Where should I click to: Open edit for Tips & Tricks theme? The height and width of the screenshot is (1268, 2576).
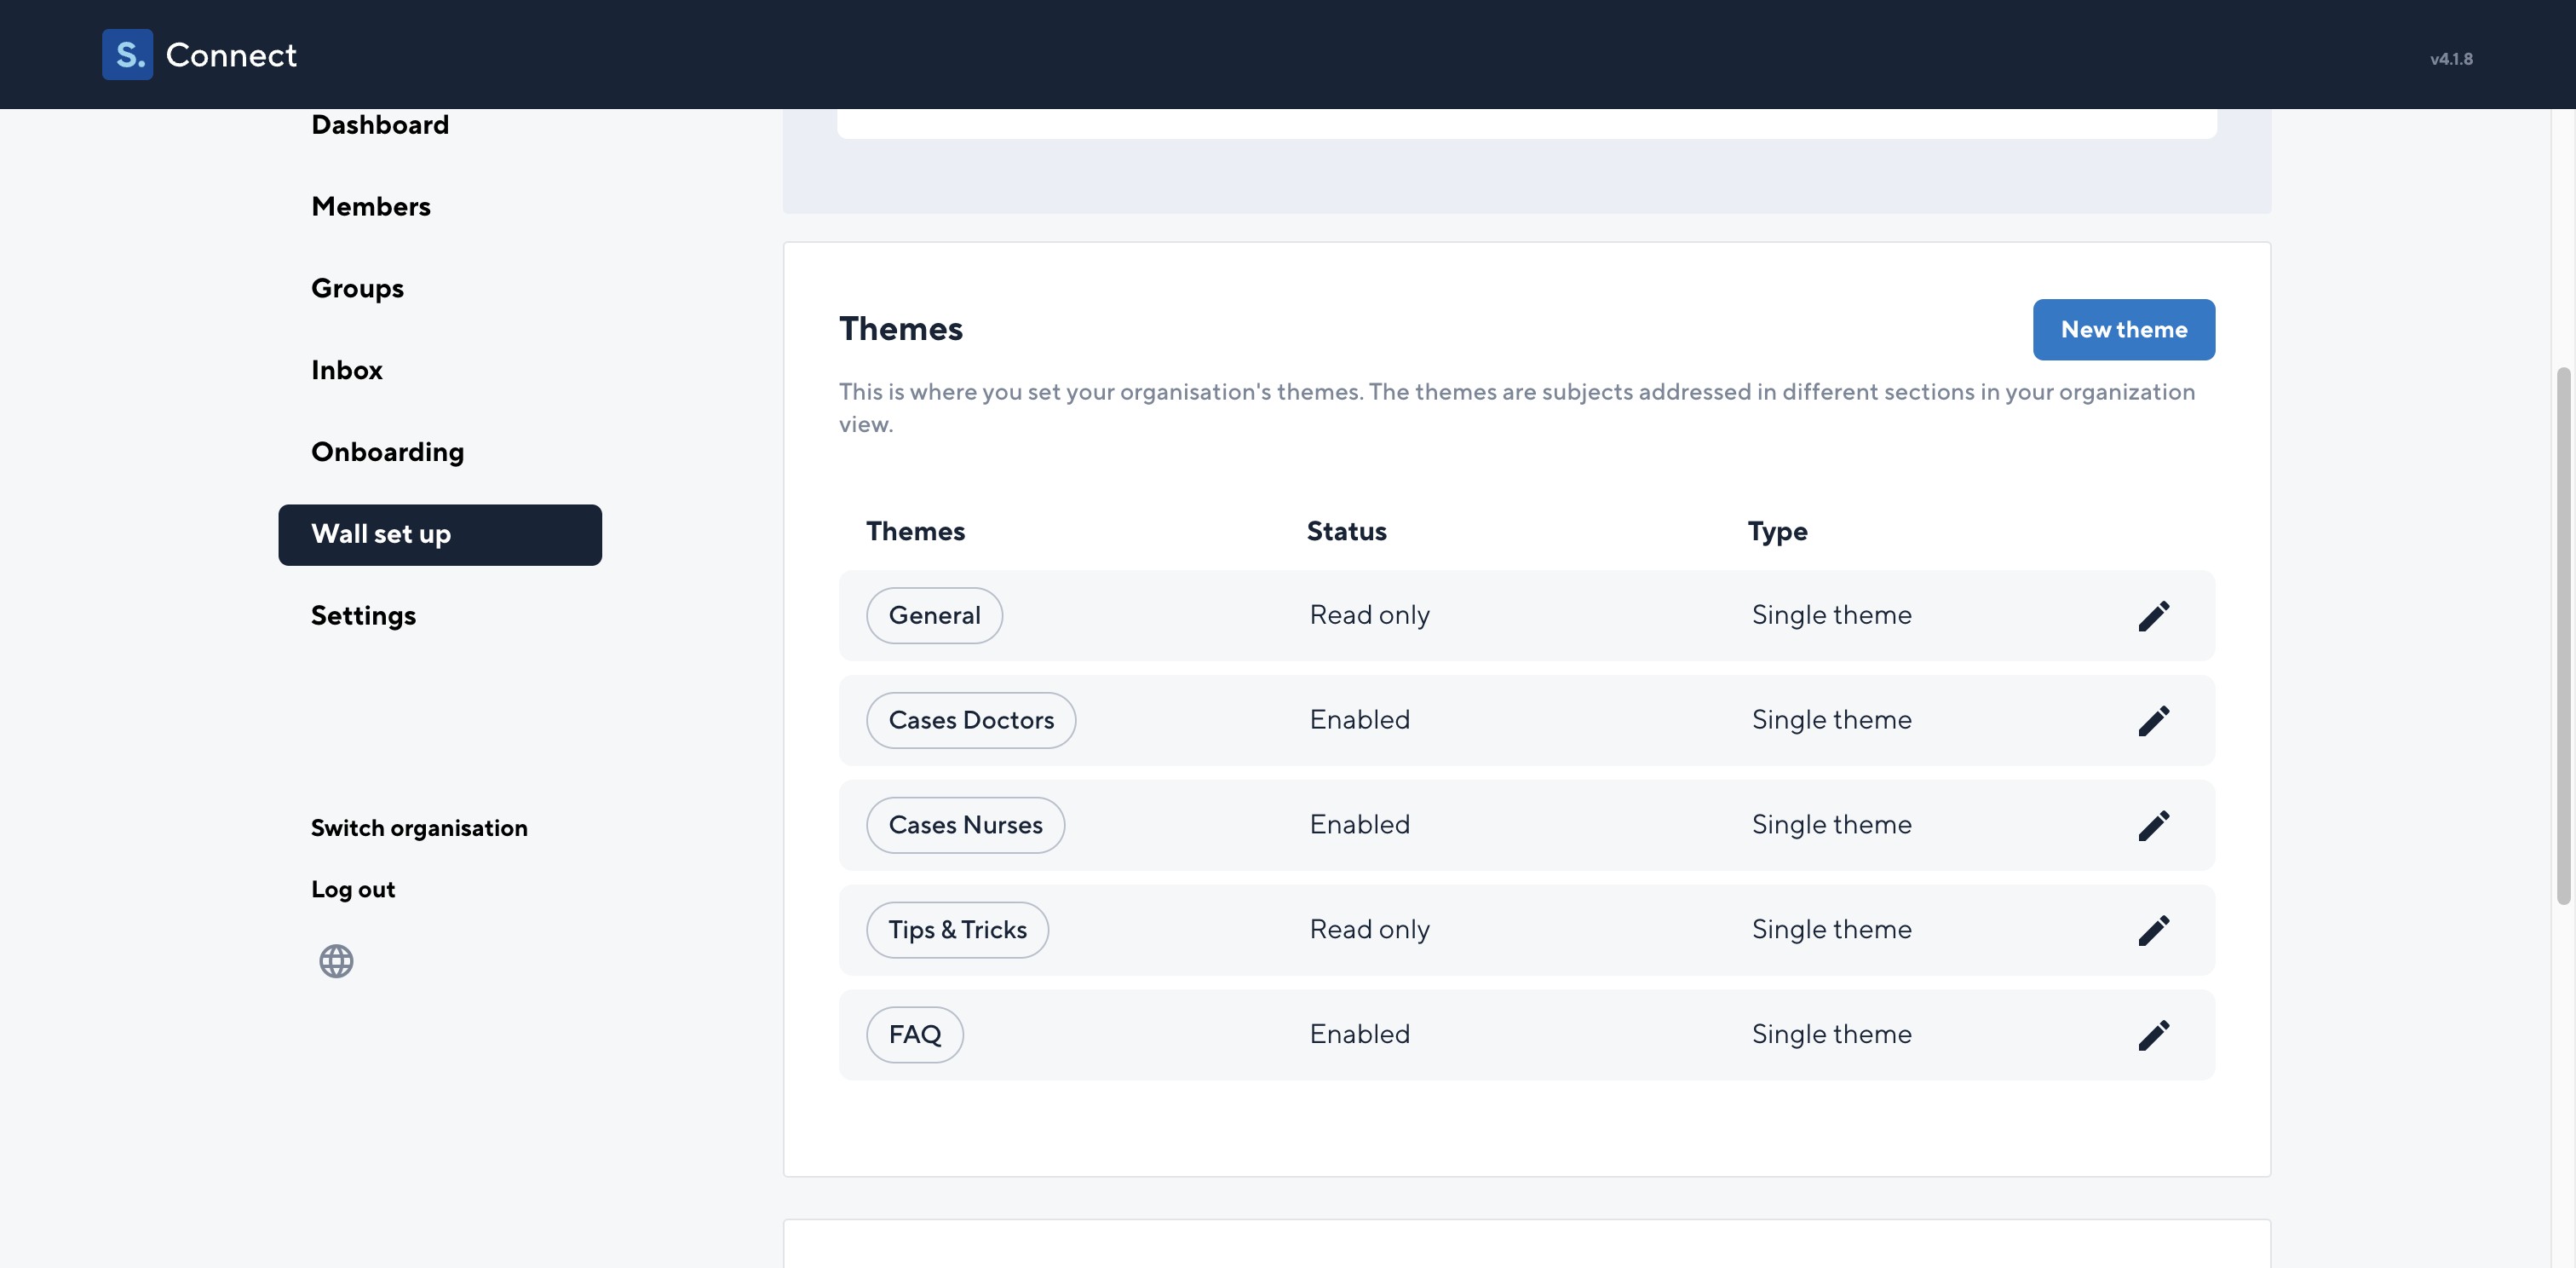coord(2153,931)
